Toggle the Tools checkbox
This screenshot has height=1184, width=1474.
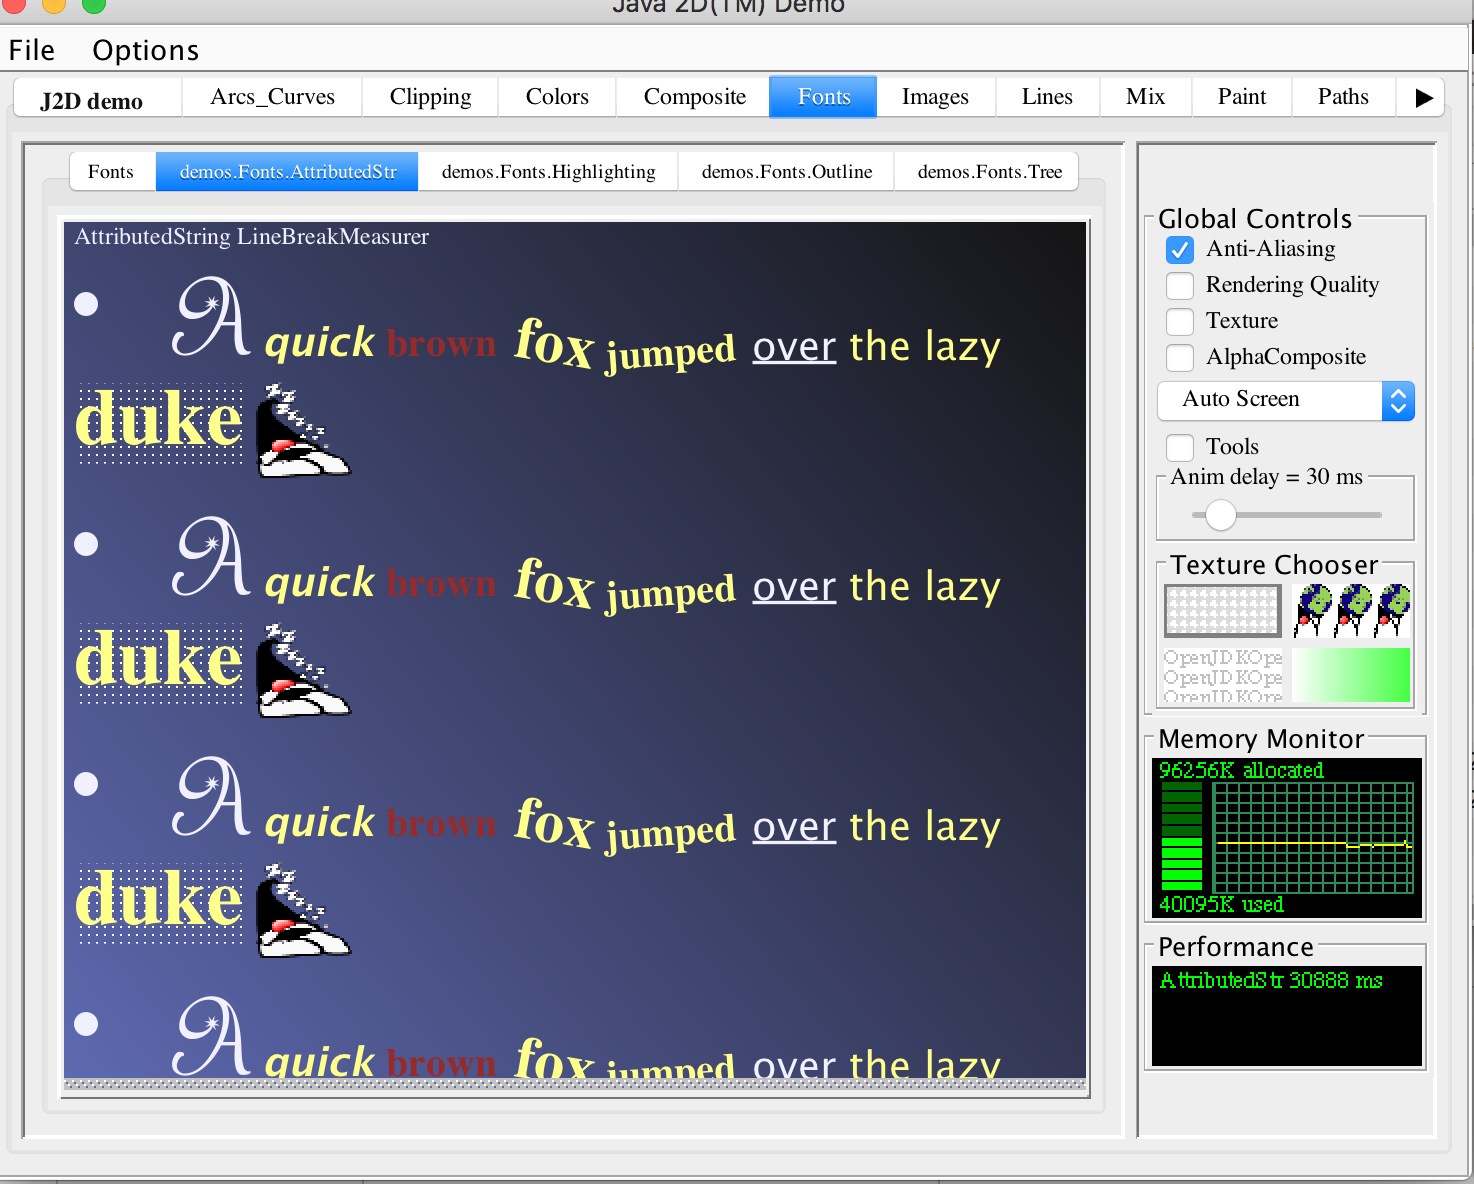click(x=1180, y=447)
